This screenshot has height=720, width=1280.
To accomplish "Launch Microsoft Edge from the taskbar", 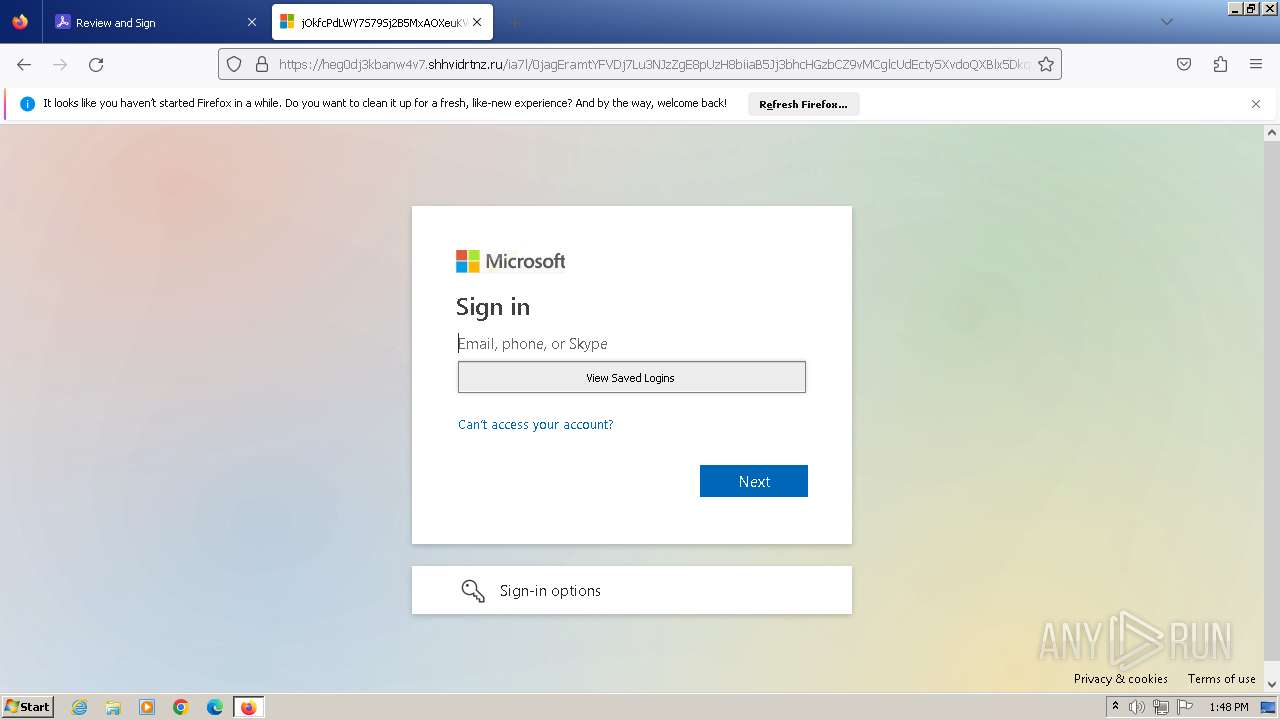I will coord(215,707).
